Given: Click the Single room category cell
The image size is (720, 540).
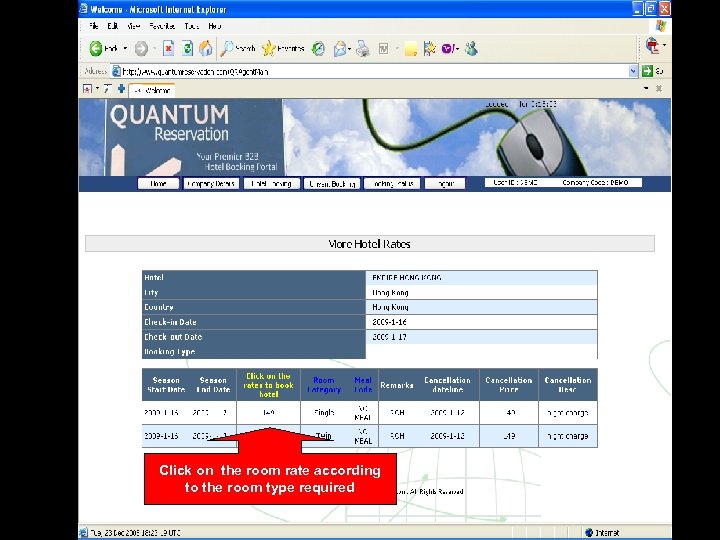Looking at the screenshot, I should (324, 412).
